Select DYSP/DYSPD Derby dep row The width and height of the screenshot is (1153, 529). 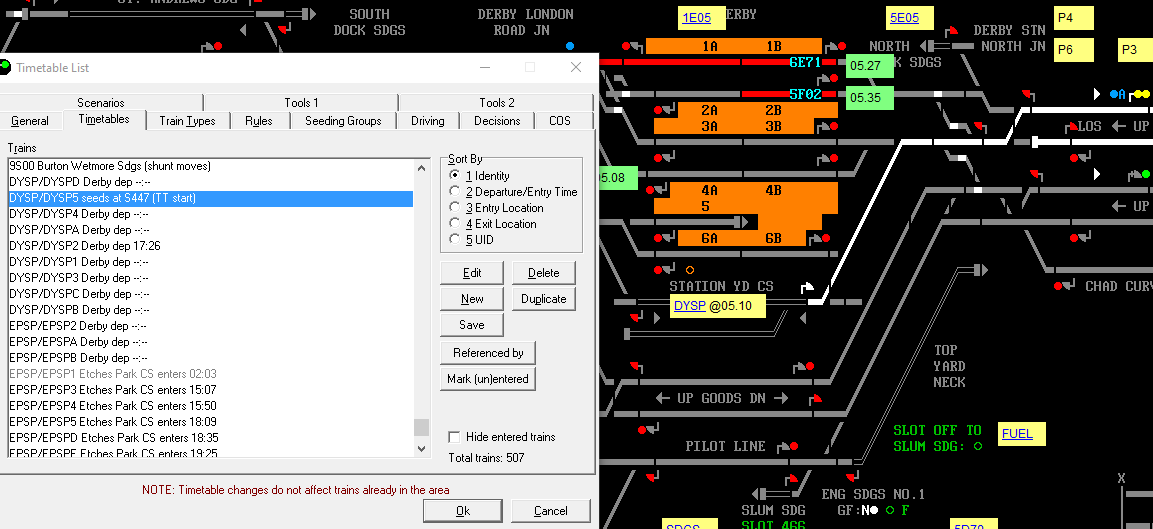coord(210,182)
